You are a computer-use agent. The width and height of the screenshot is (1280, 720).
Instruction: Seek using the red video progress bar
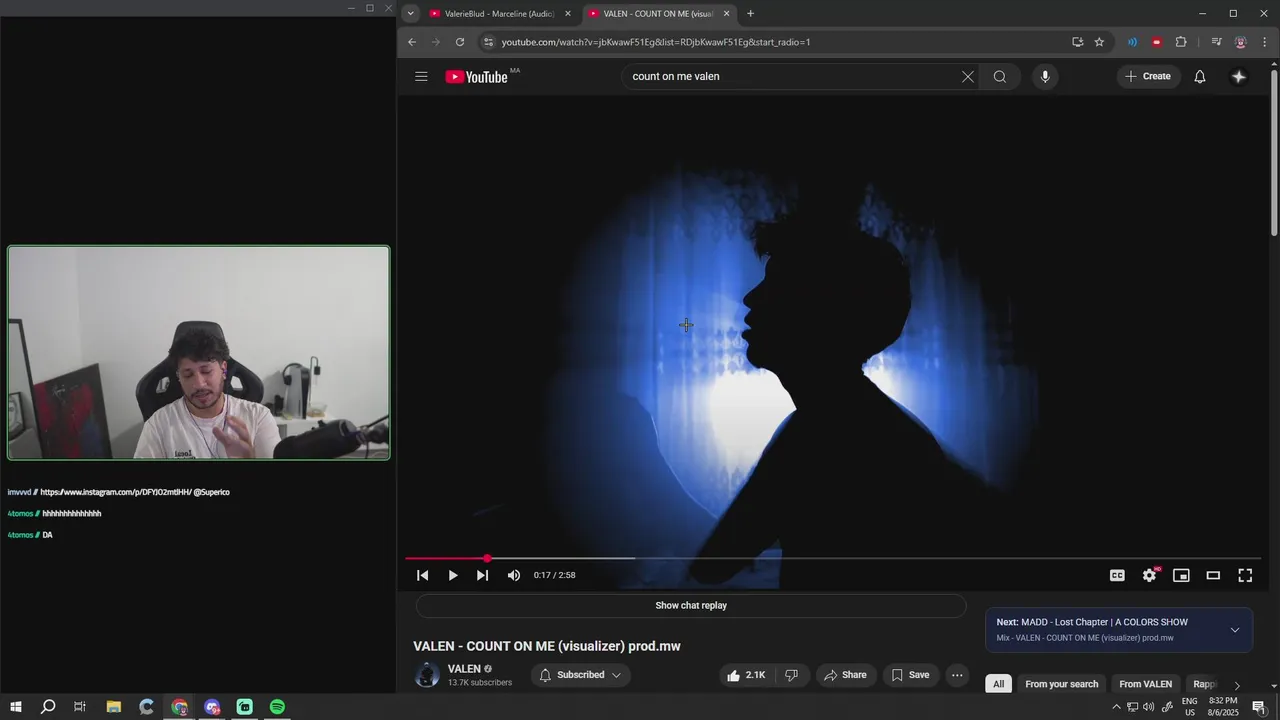coord(833,558)
